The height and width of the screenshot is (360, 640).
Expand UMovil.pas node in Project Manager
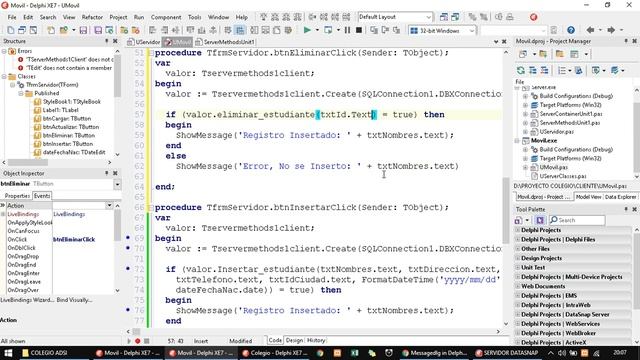[525, 167]
